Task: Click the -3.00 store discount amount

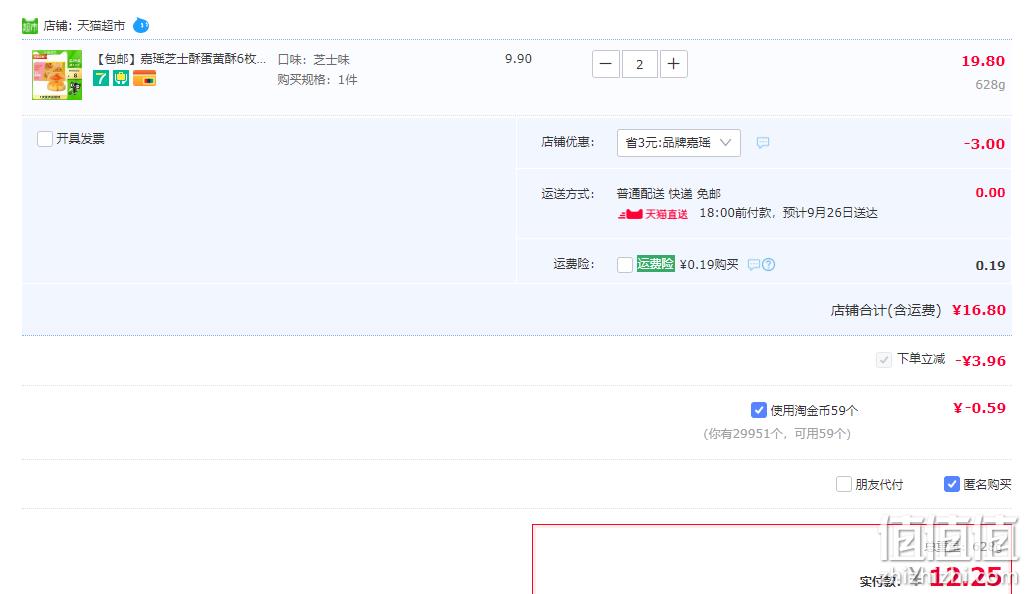Action: [984, 144]
